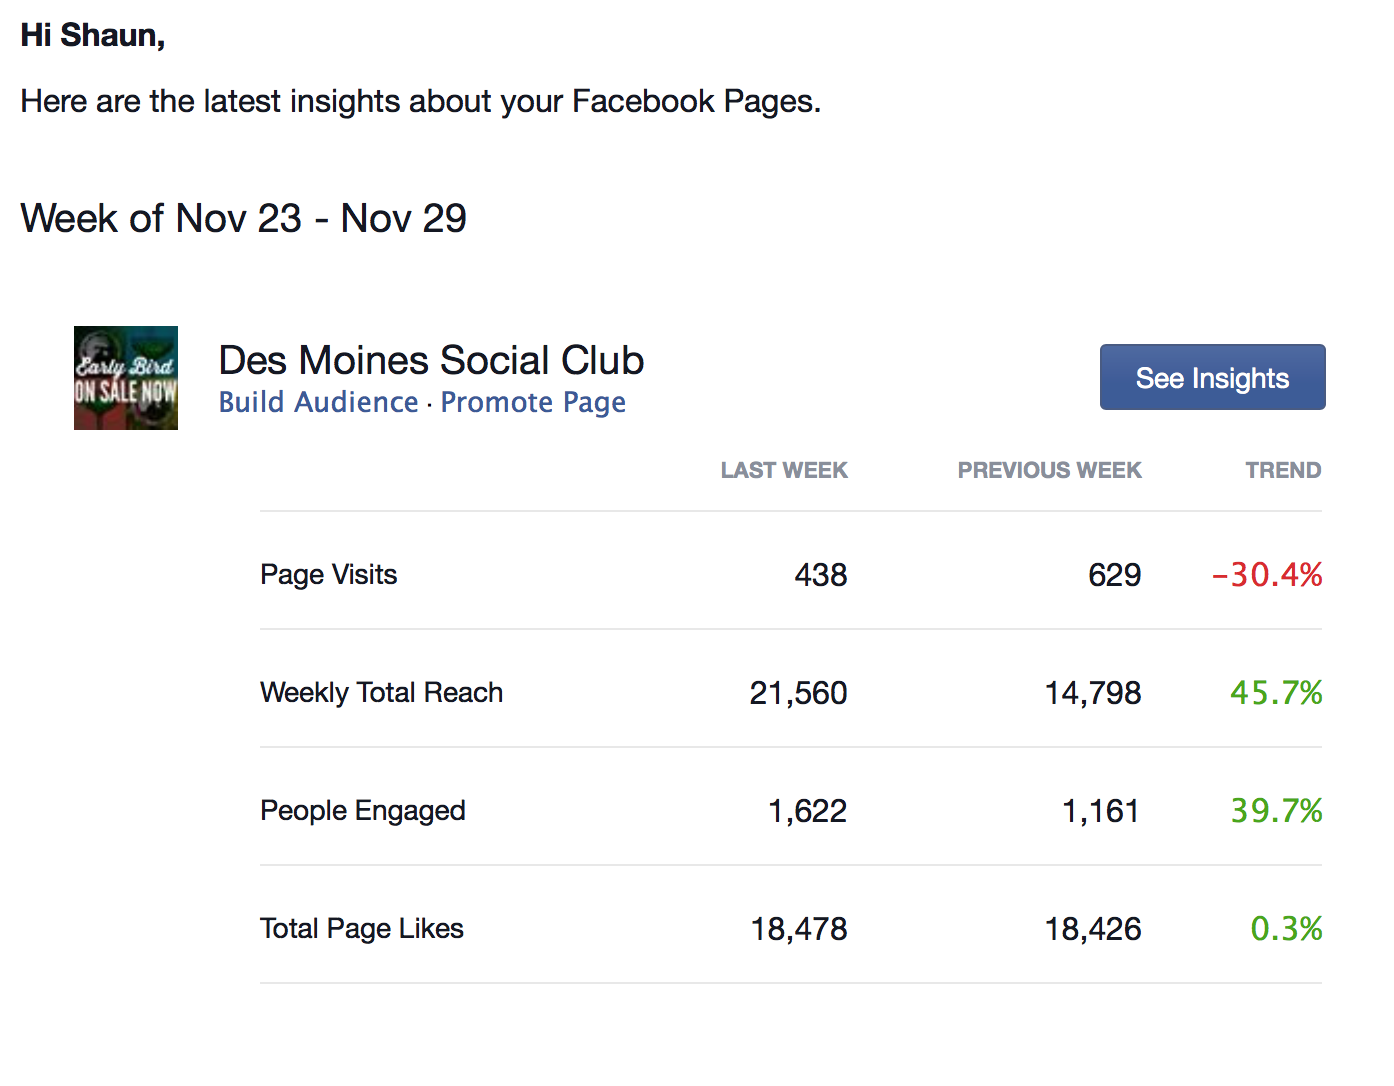Click the TREND column header
Image resolution: width=1394 pixels, height=1086 pixels.
[x=1283, y=470]
